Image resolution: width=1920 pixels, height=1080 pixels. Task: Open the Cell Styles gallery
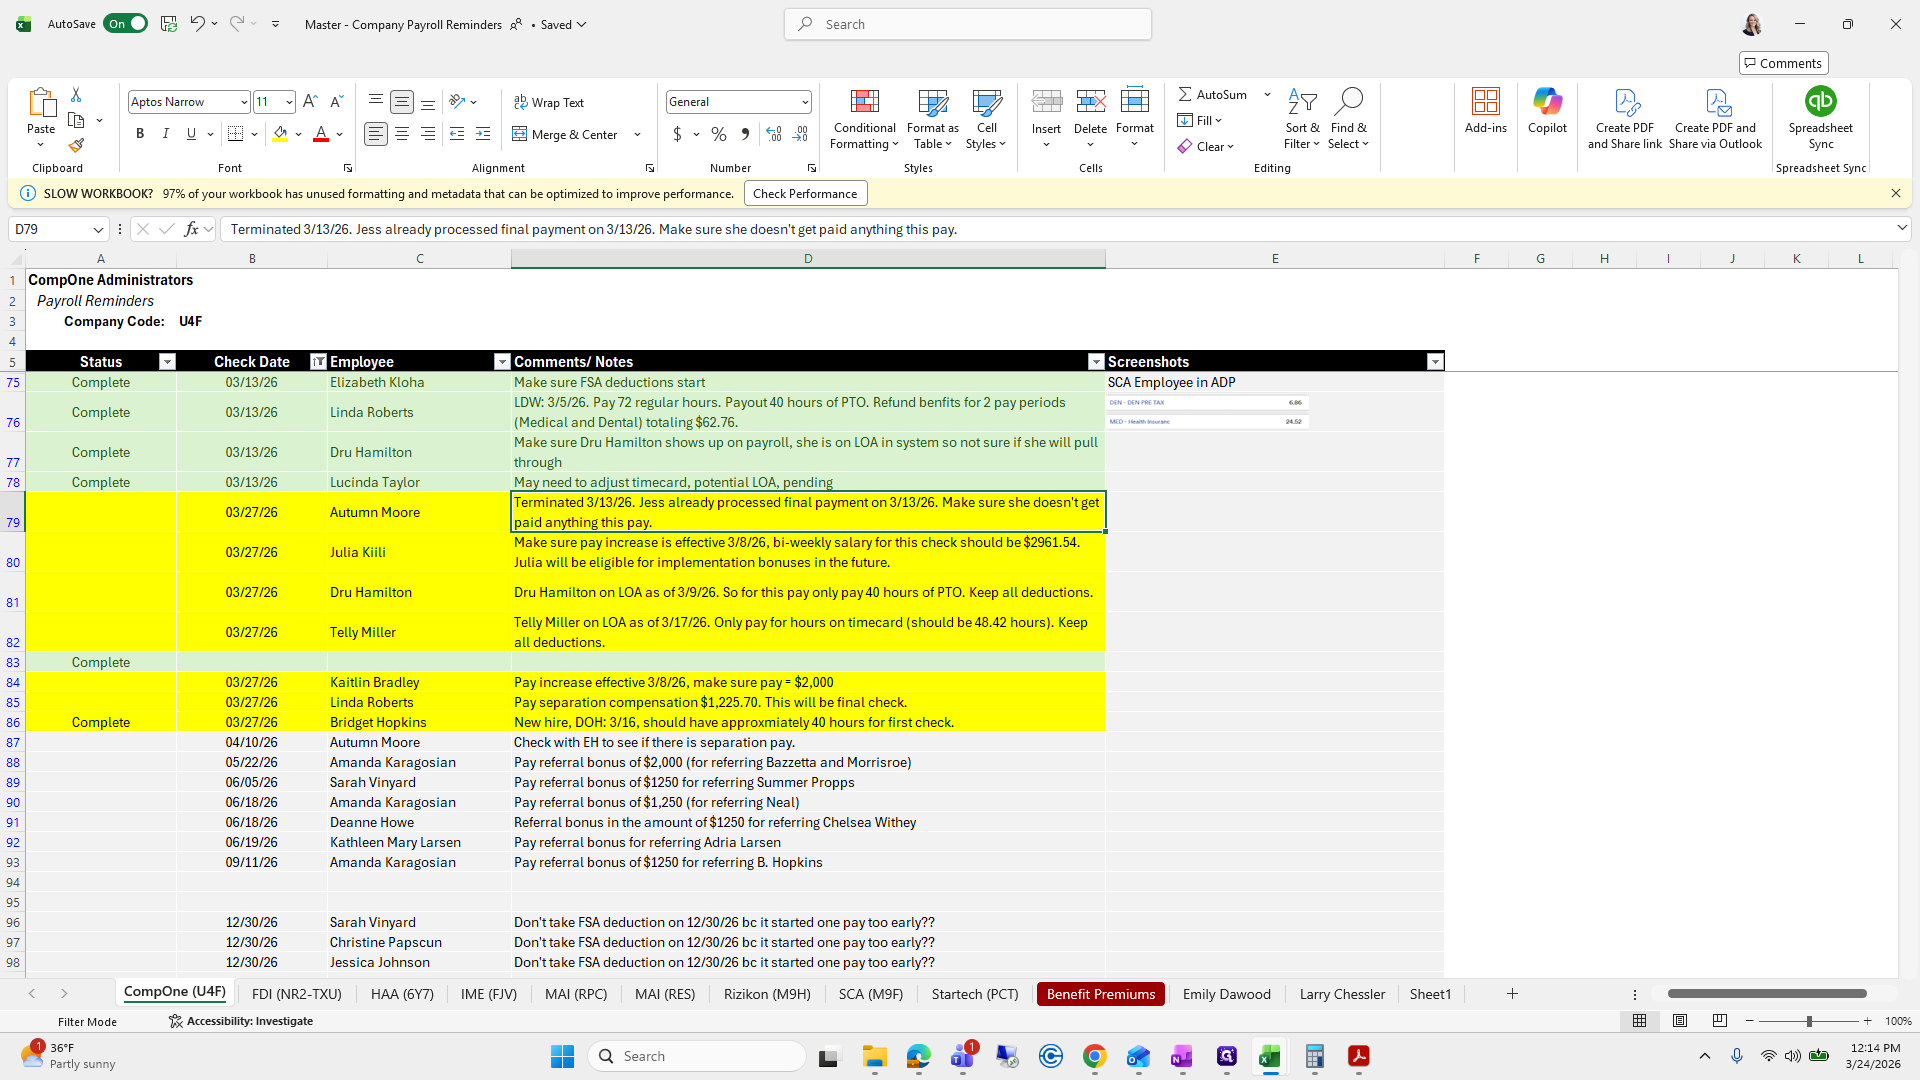(986, 120)
